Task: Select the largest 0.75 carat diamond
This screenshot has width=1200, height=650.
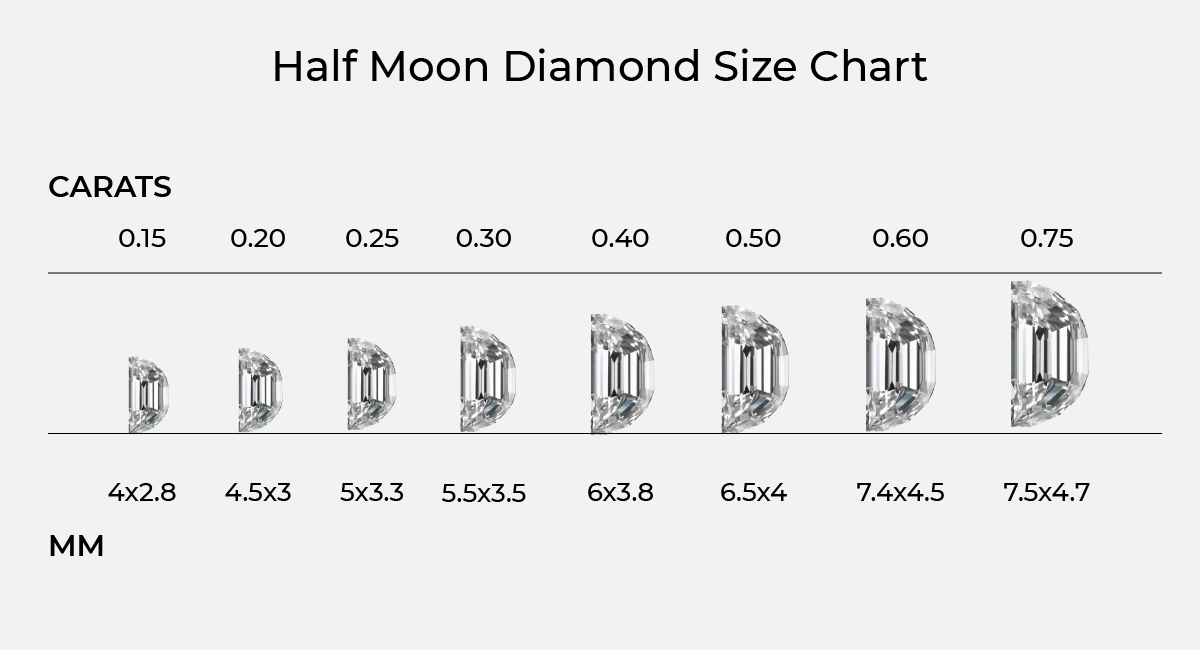Action: 1049,354
